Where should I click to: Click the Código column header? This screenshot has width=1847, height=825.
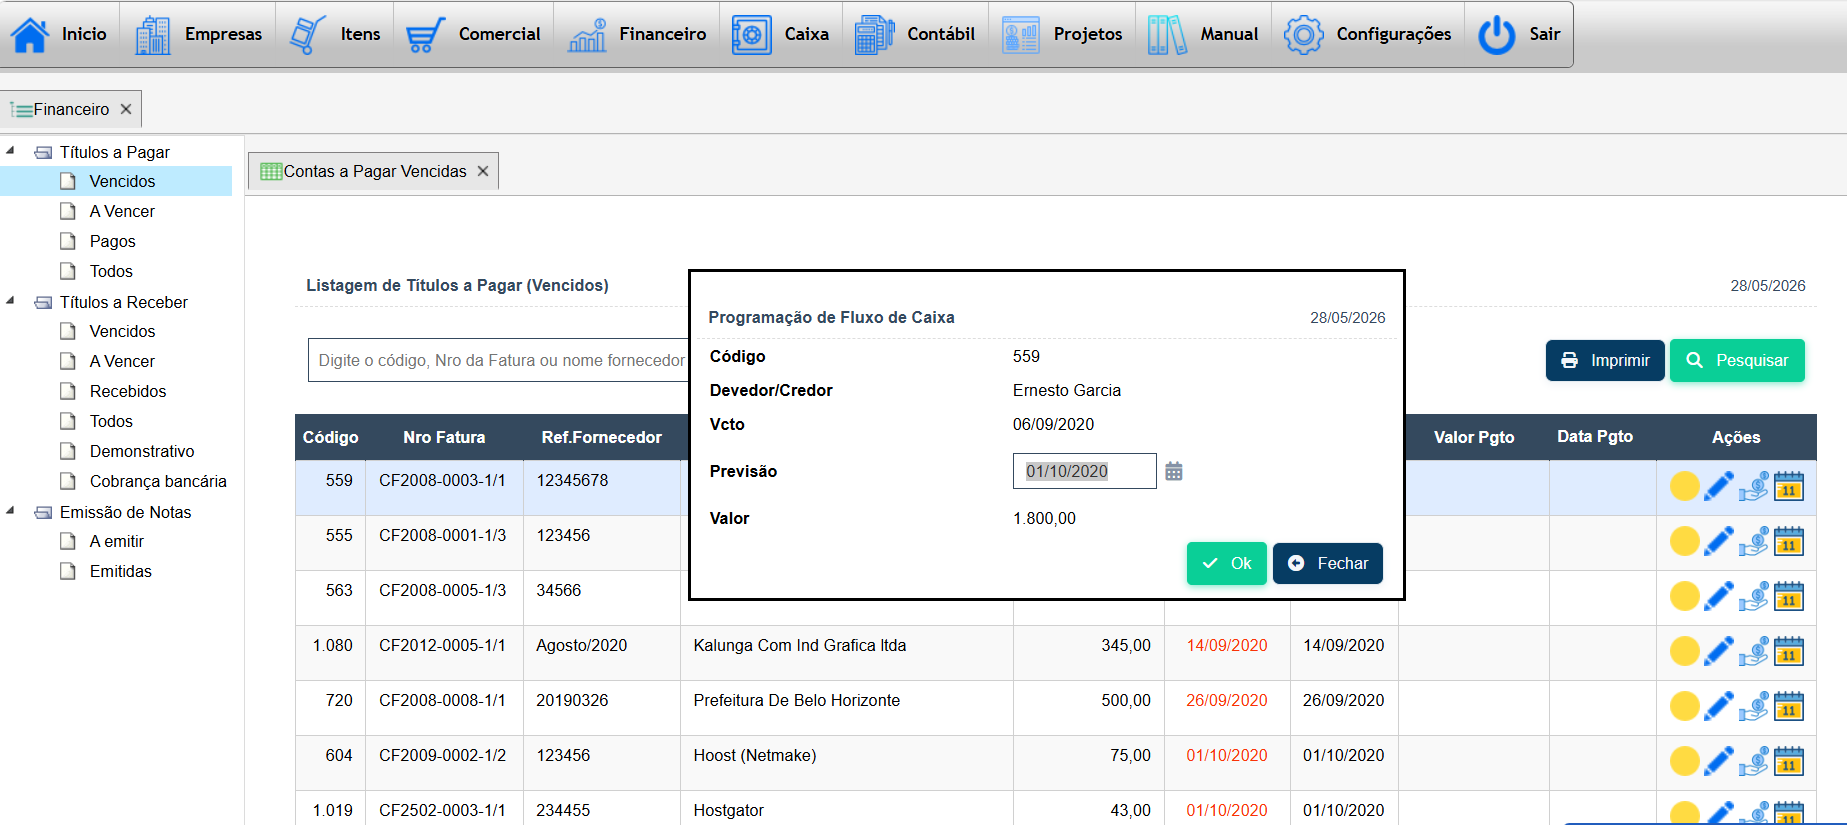point(330,437)
